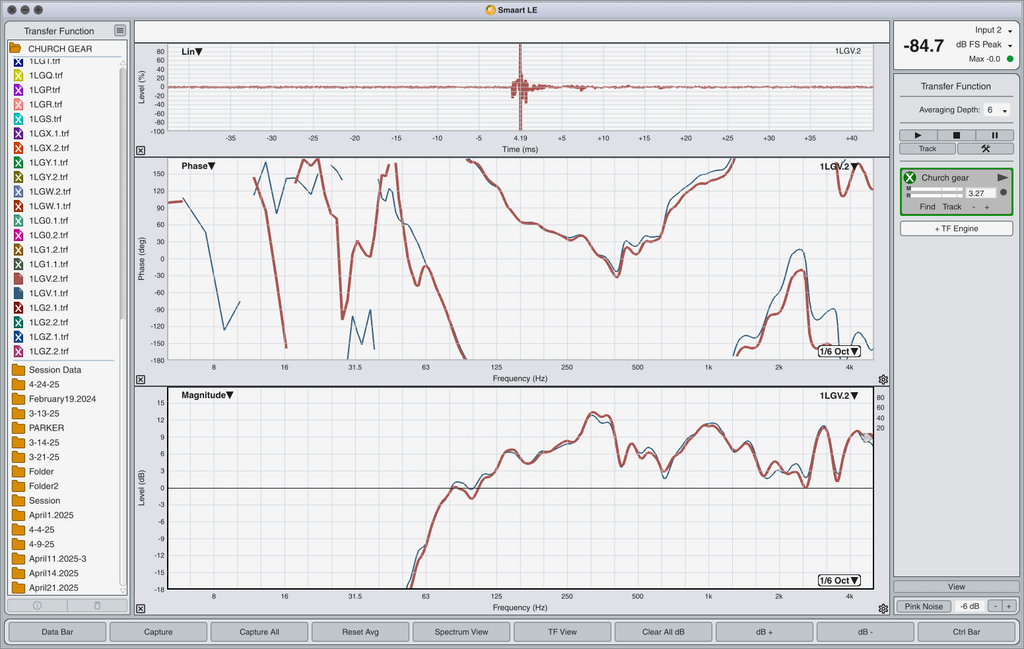
Task: Toggle visibility of 1LGX.1.trf trace
Action: pyautogui.click(x=18, y=133)
